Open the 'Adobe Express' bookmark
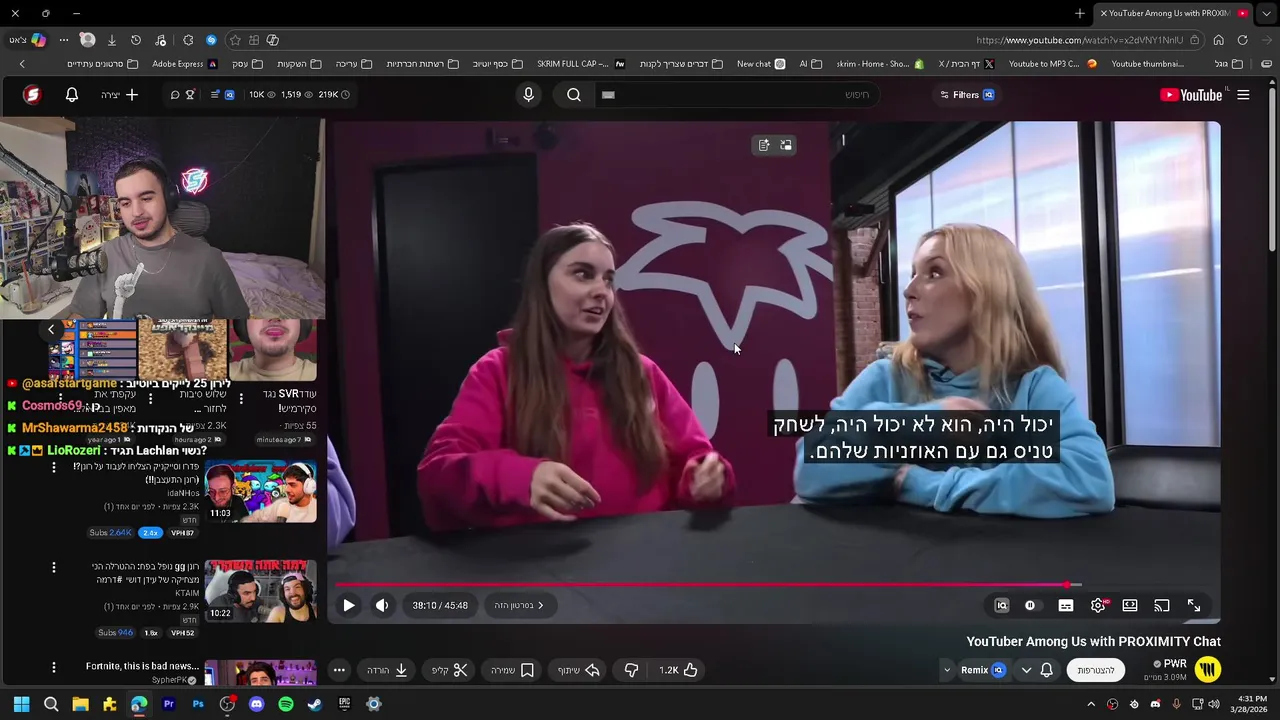The width and height of the screenshot is (1280, 720). (x=184, y=64)
